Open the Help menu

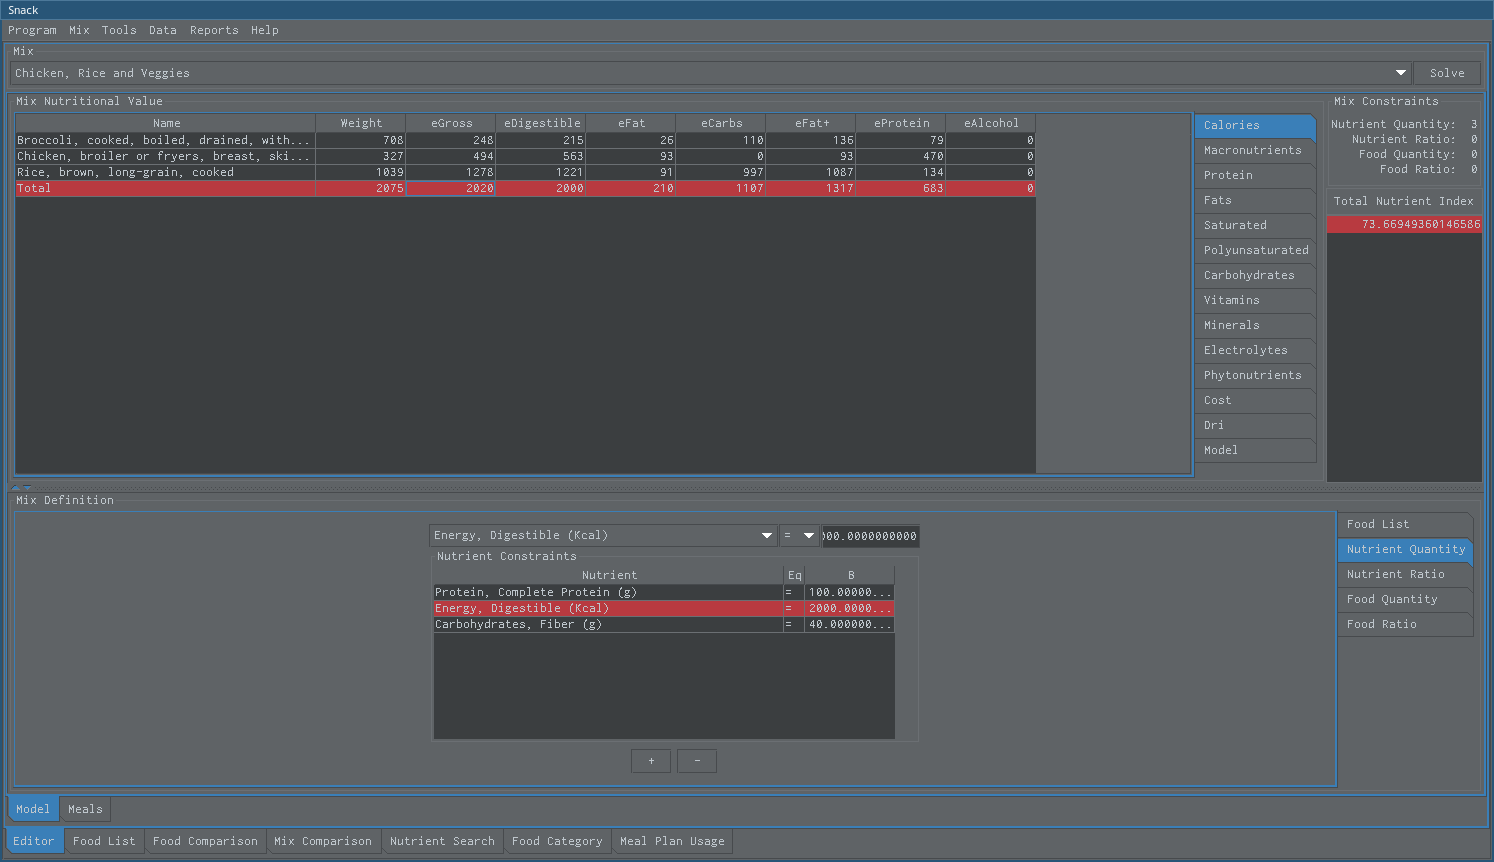(x=265, y=30)
